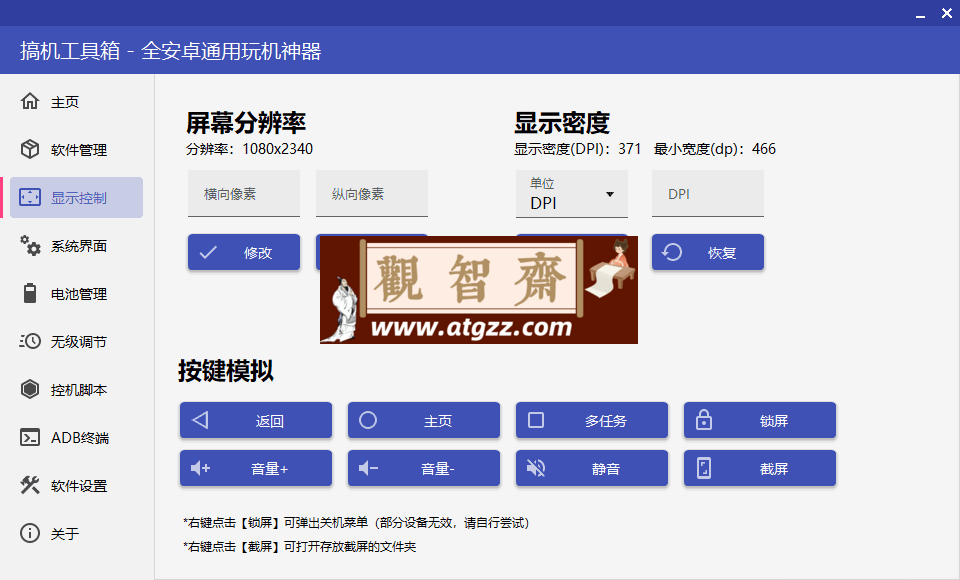Select 系统界面 sidebar item
Viewport: 960px width, 580px height.
point(77,245)
